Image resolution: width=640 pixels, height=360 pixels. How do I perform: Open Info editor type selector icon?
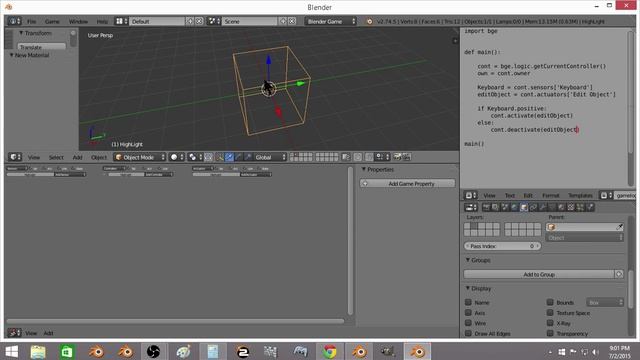point(15,21)
